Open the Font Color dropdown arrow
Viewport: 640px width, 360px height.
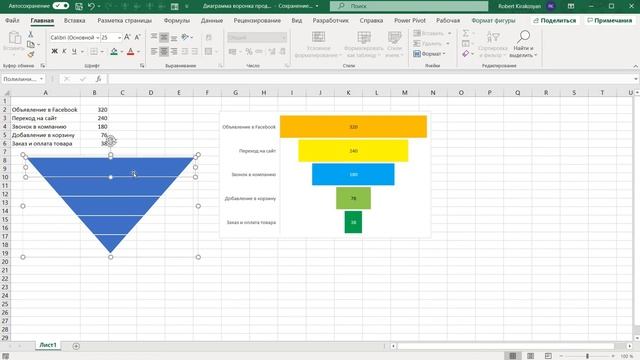138,51
